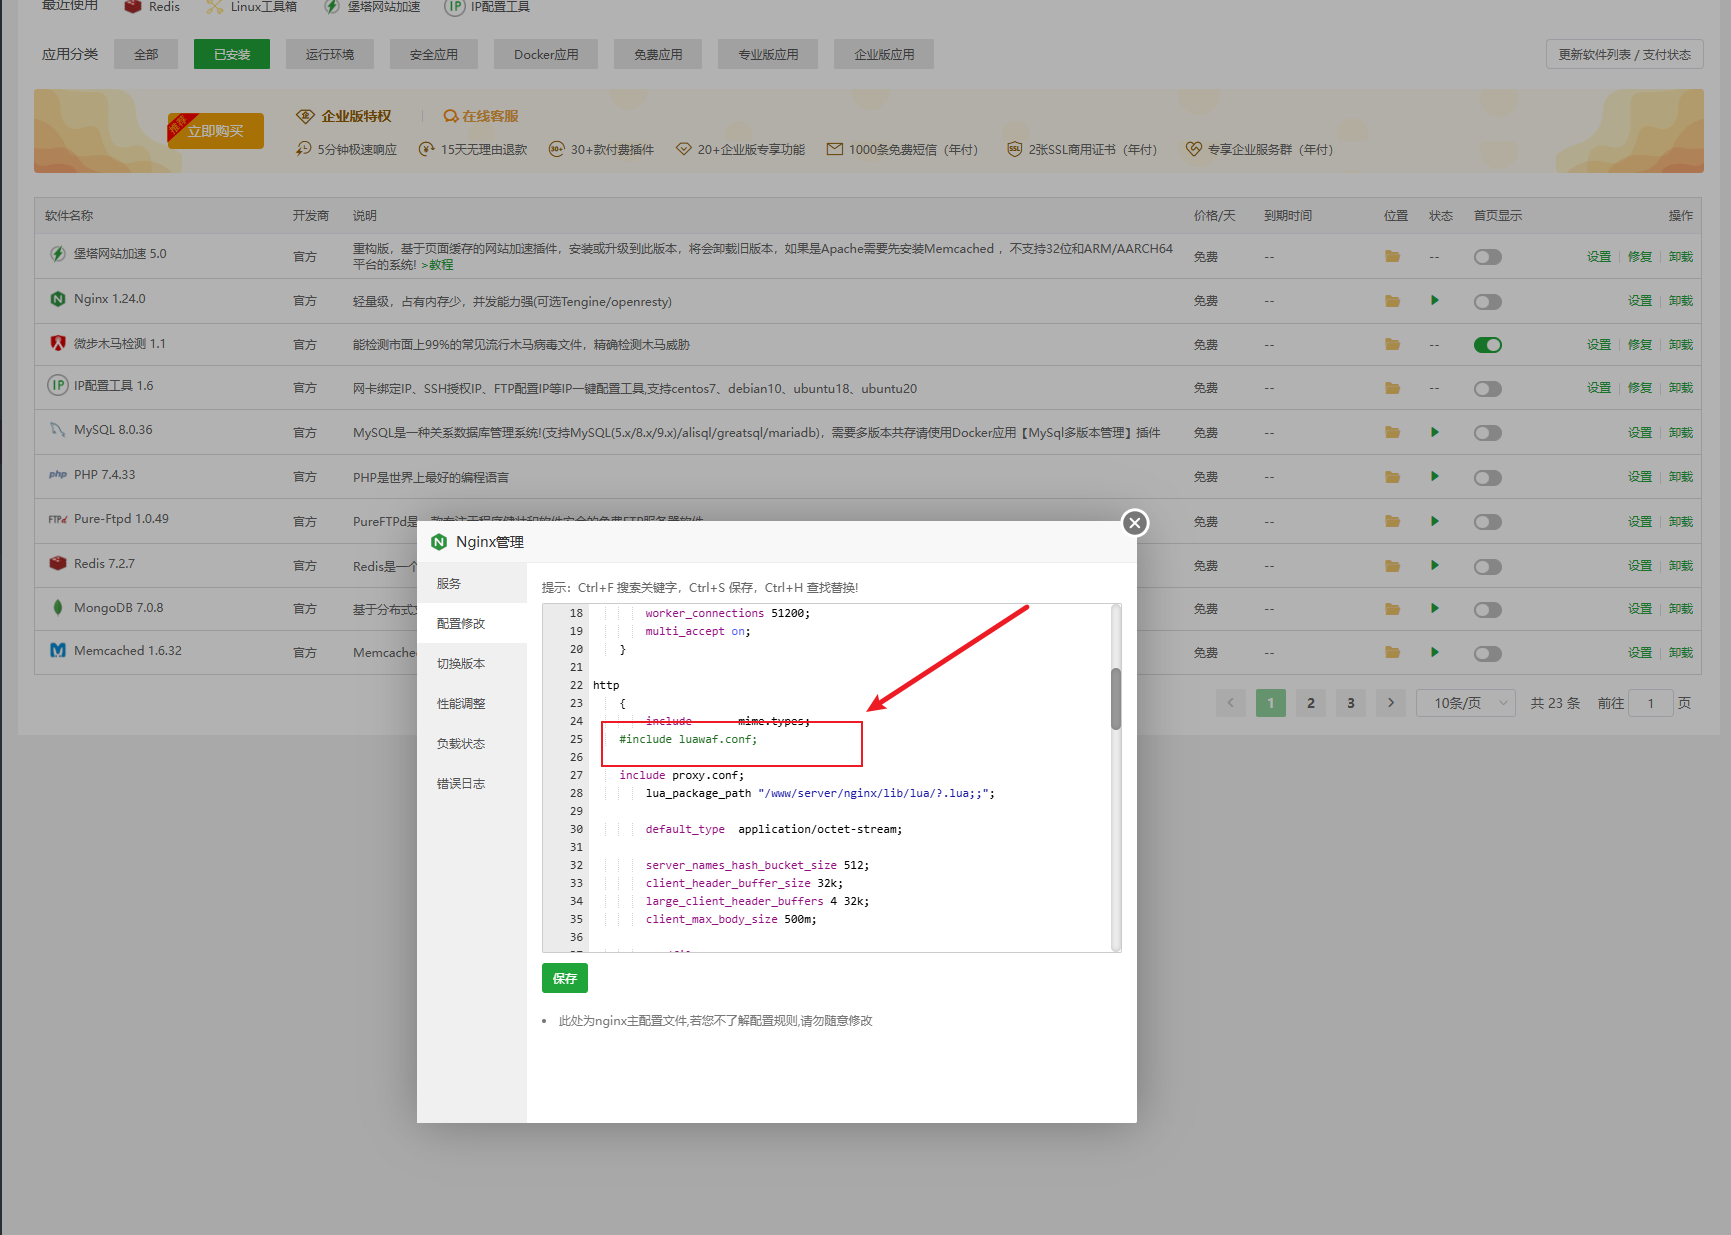Click line 25 #include luawaf.conf in editor

tap(688, 740)
